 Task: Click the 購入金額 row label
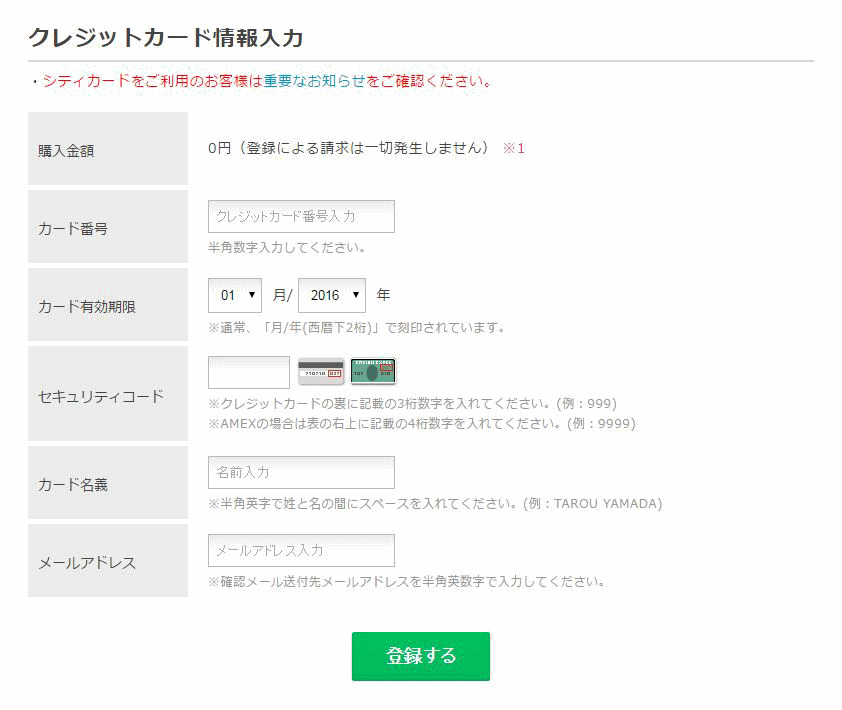pyautogui.click(x=66, y=151)
